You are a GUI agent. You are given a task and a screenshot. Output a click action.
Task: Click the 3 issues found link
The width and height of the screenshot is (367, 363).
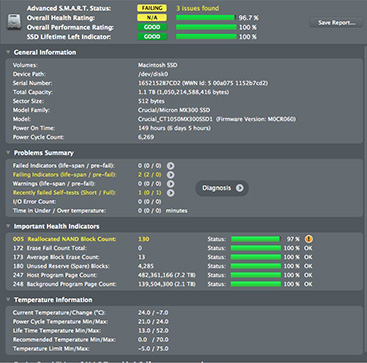198,8
